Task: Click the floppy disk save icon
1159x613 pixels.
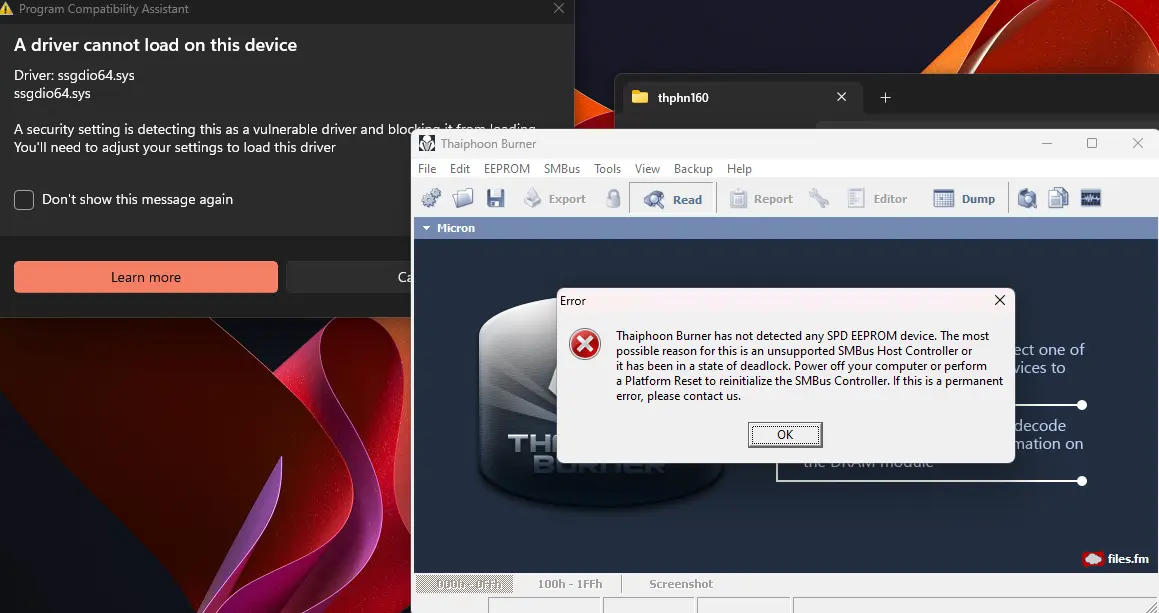Action: pos(495,198)
